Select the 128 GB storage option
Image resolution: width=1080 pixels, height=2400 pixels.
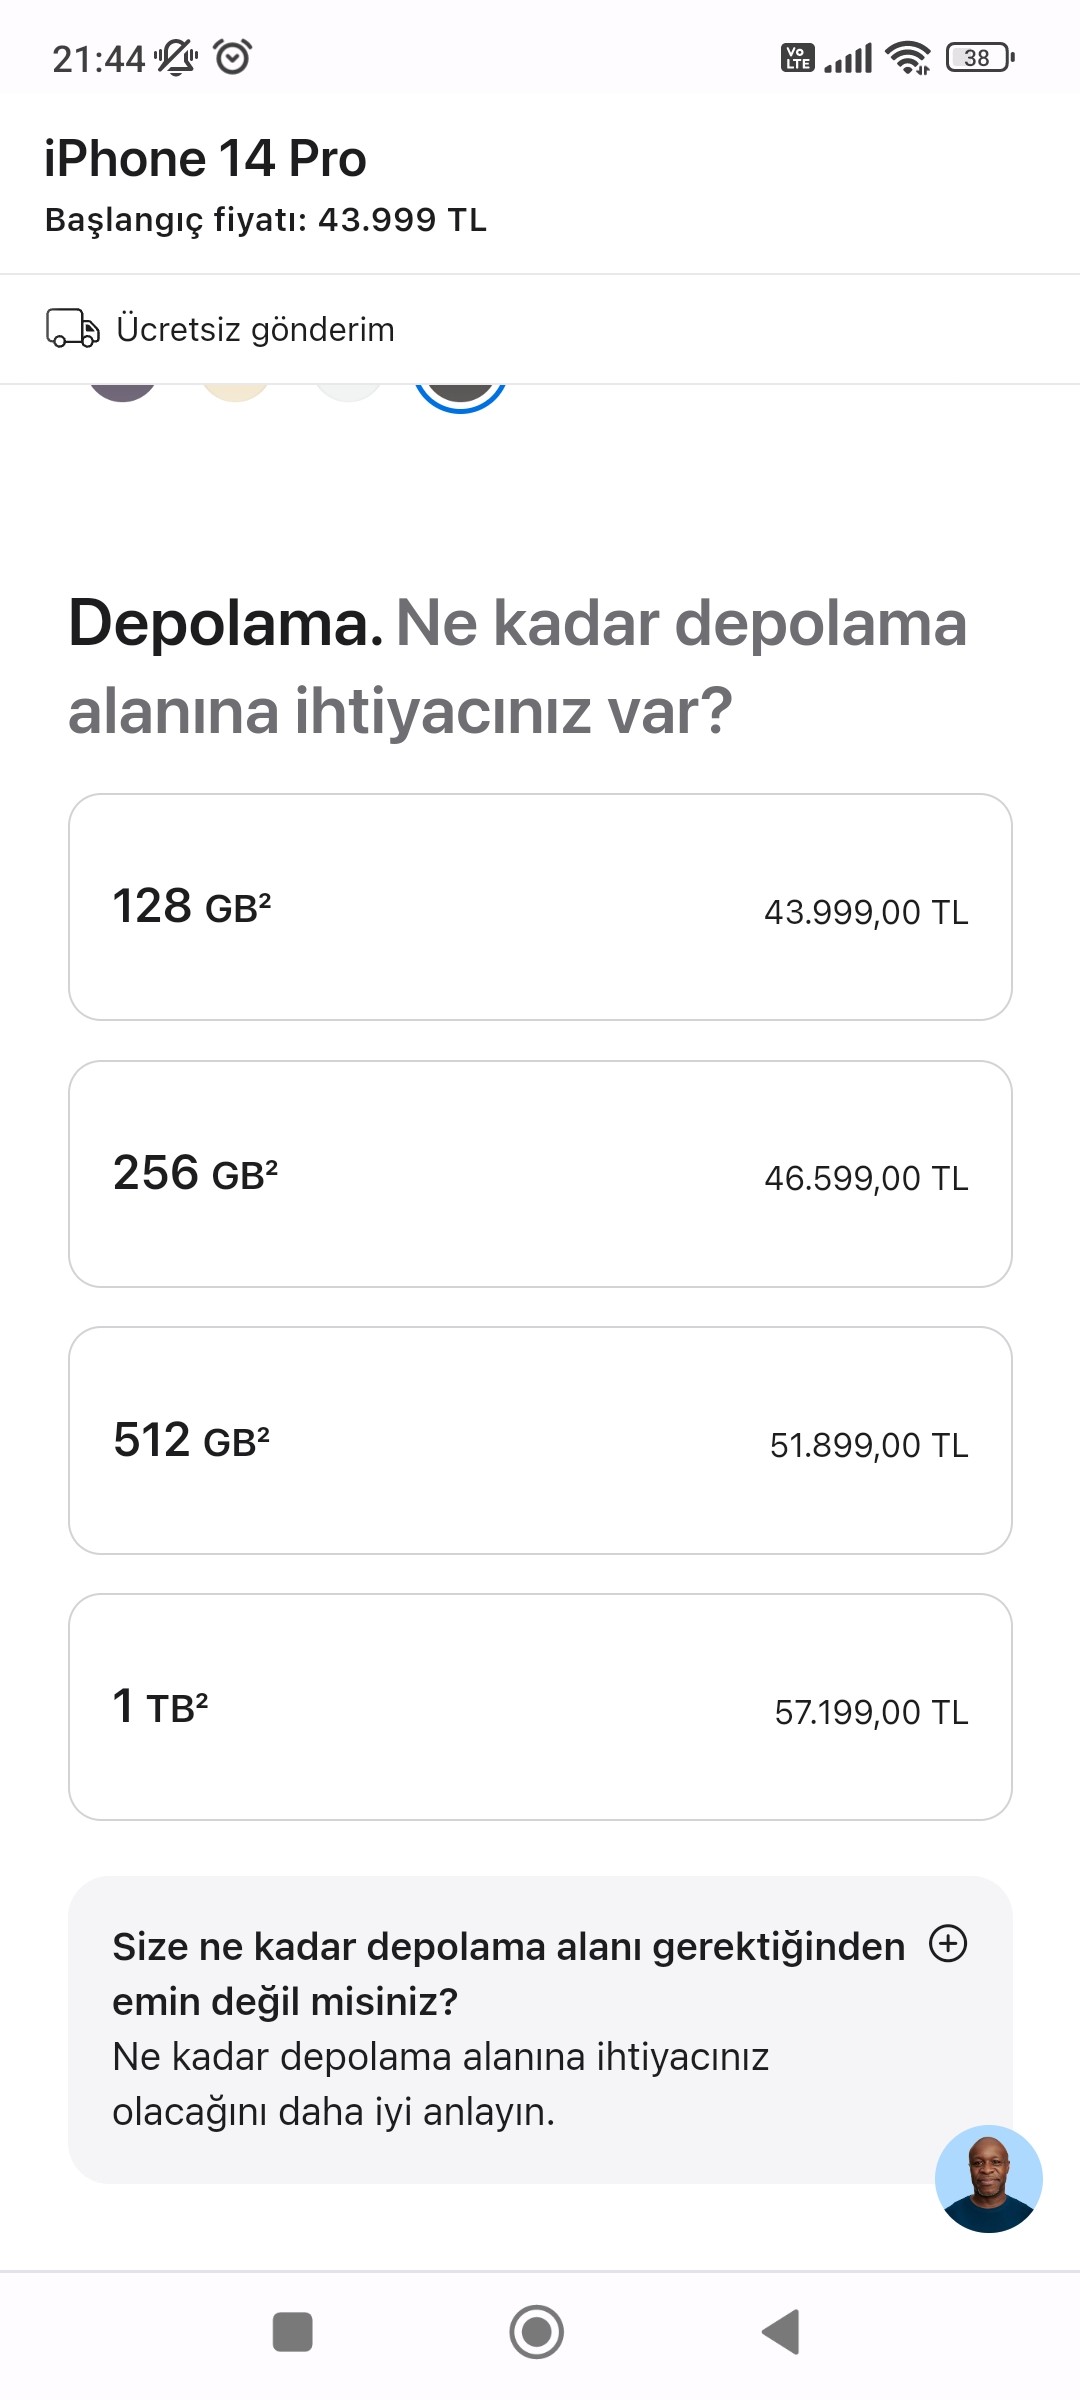coord(540,907)
